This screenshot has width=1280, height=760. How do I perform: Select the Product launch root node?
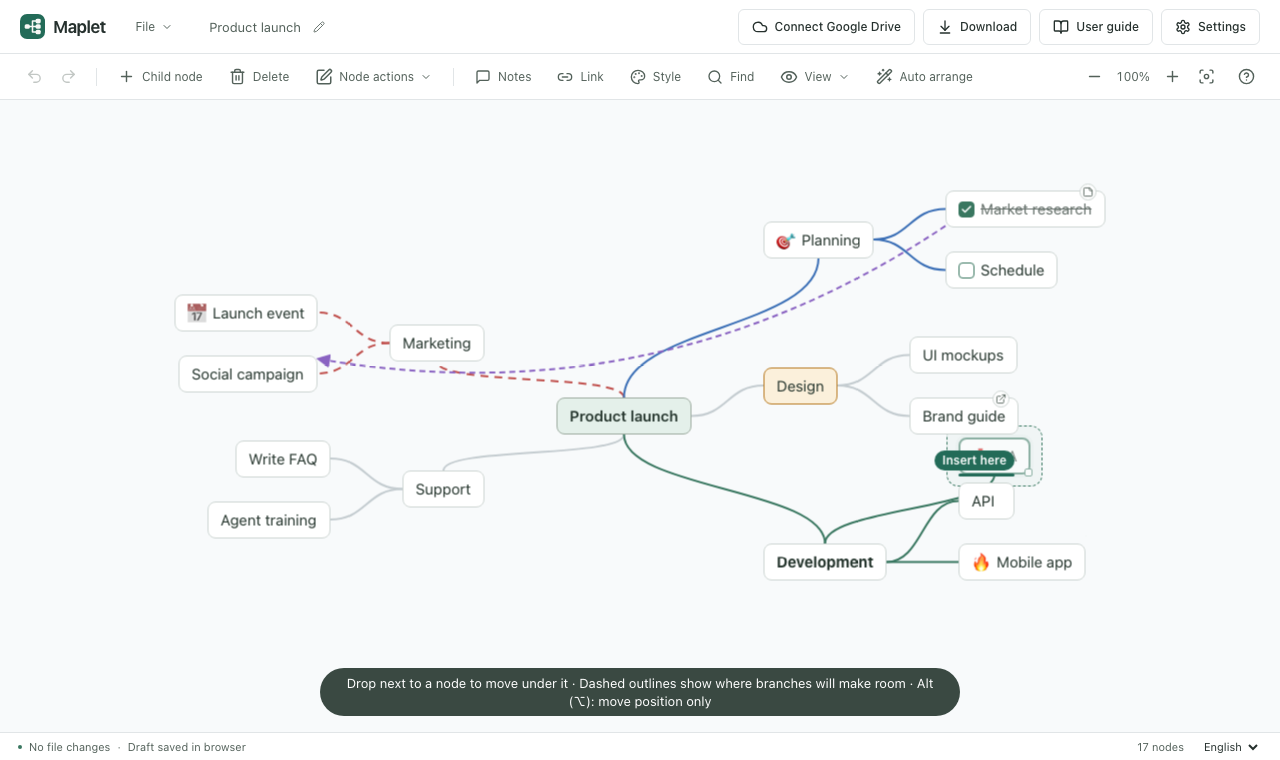click(624, 416)
